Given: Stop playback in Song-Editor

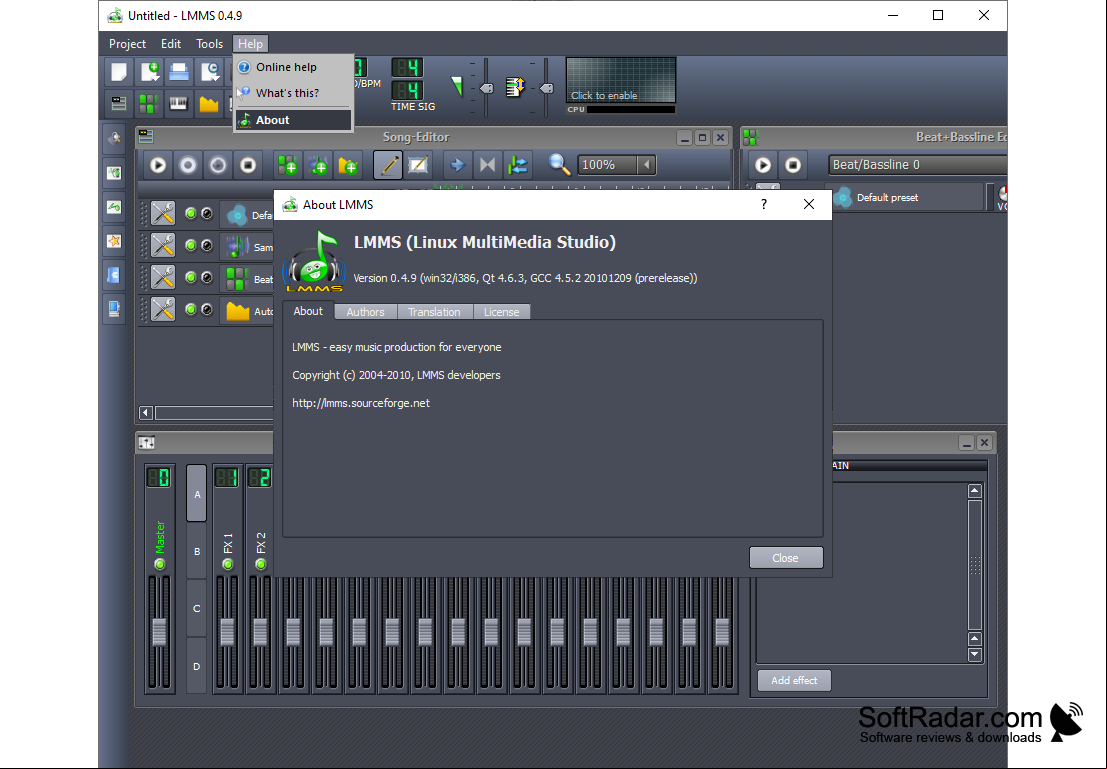Looking at the screenshot, I should (248, 165).
